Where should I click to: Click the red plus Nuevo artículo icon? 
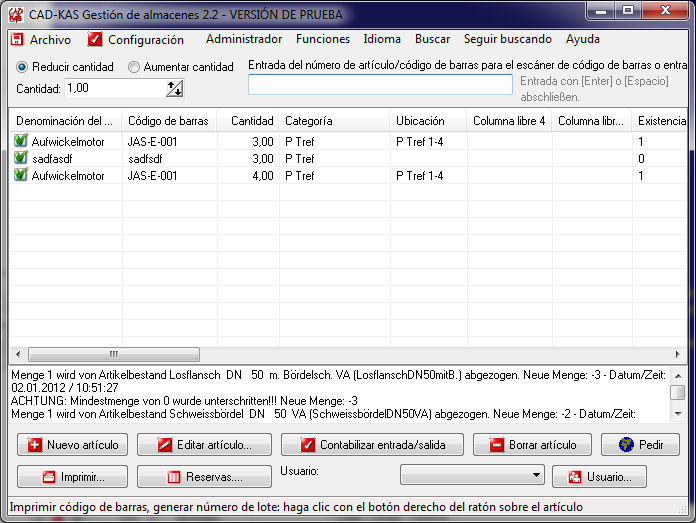tap(34, 445)
